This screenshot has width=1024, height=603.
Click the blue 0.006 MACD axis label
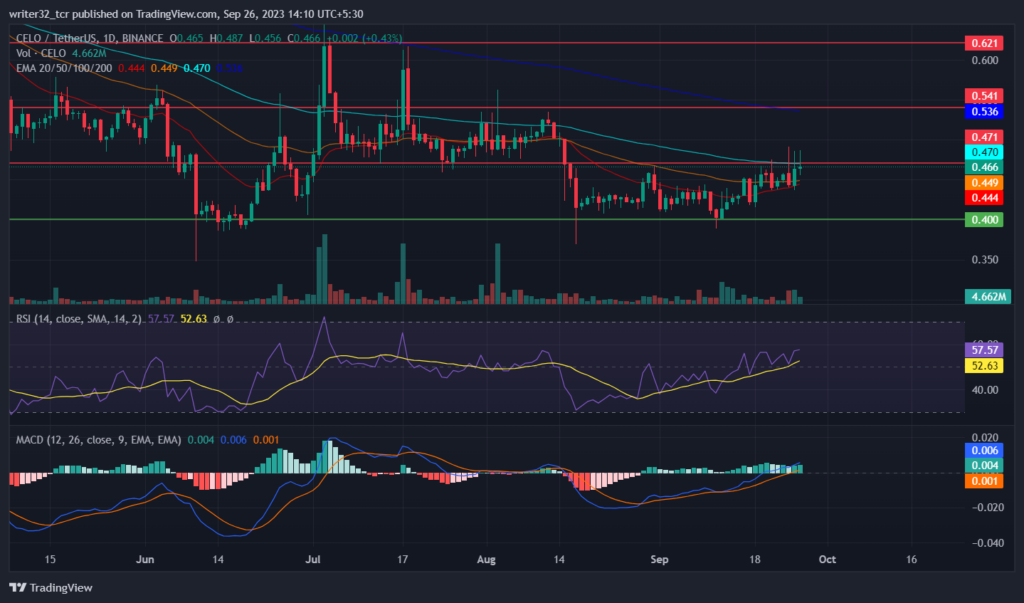tap(984, 450)
